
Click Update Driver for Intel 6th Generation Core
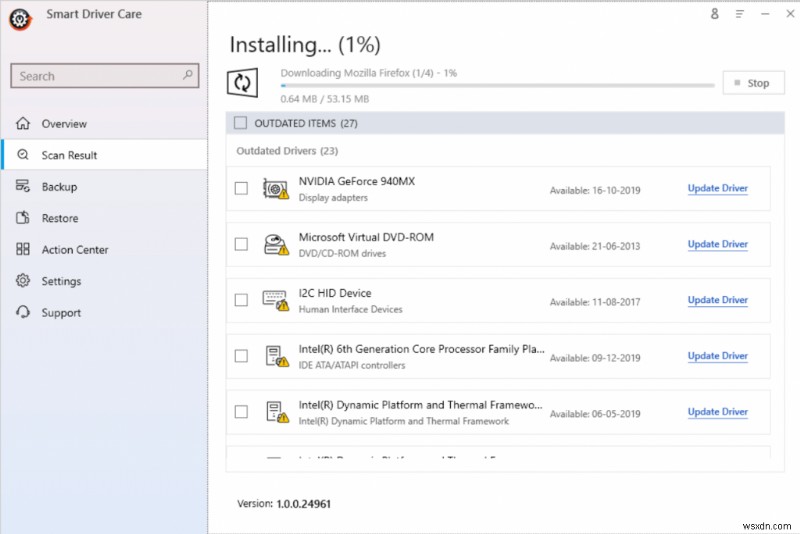[717, 355]
